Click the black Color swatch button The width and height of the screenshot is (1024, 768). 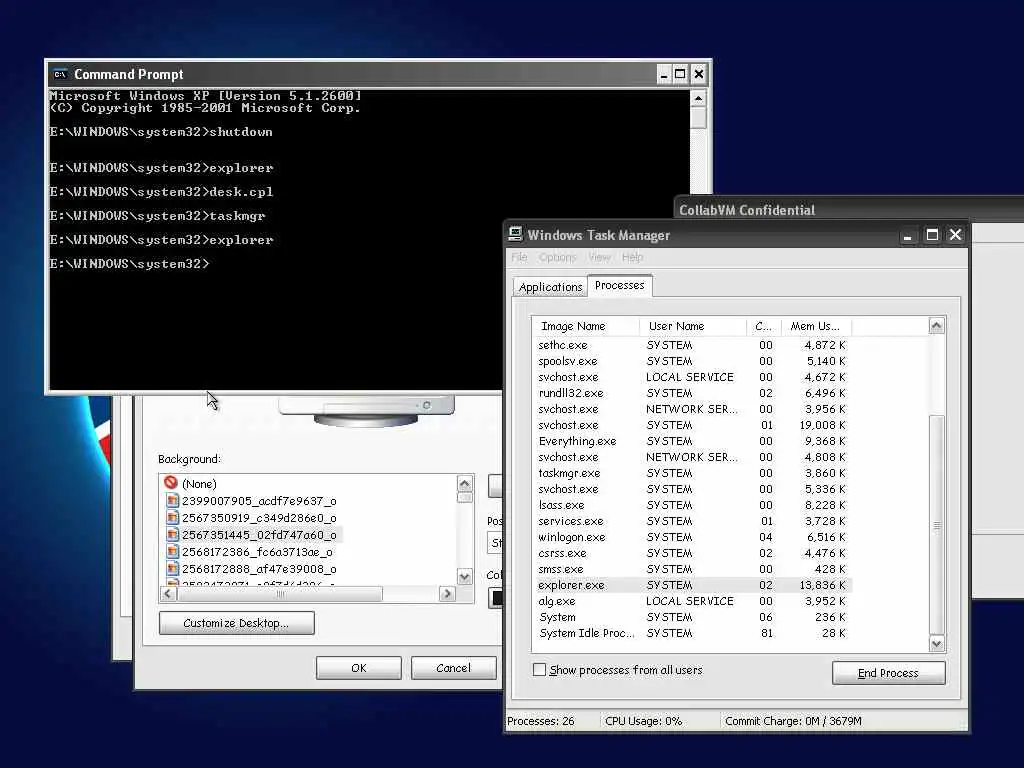[x=496, y=598]
